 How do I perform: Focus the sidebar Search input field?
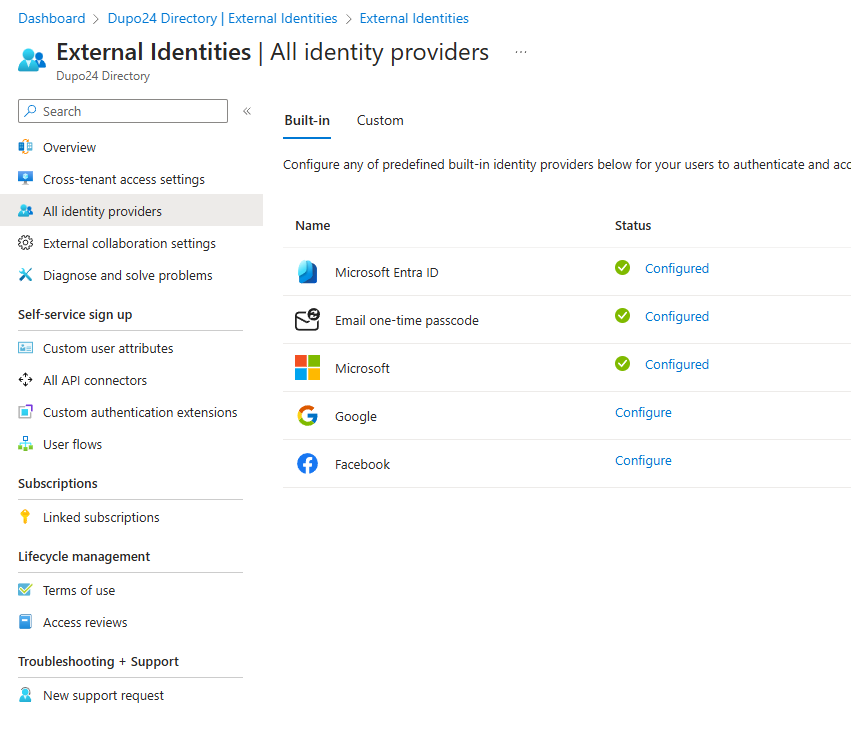click(x=123, y=111)
